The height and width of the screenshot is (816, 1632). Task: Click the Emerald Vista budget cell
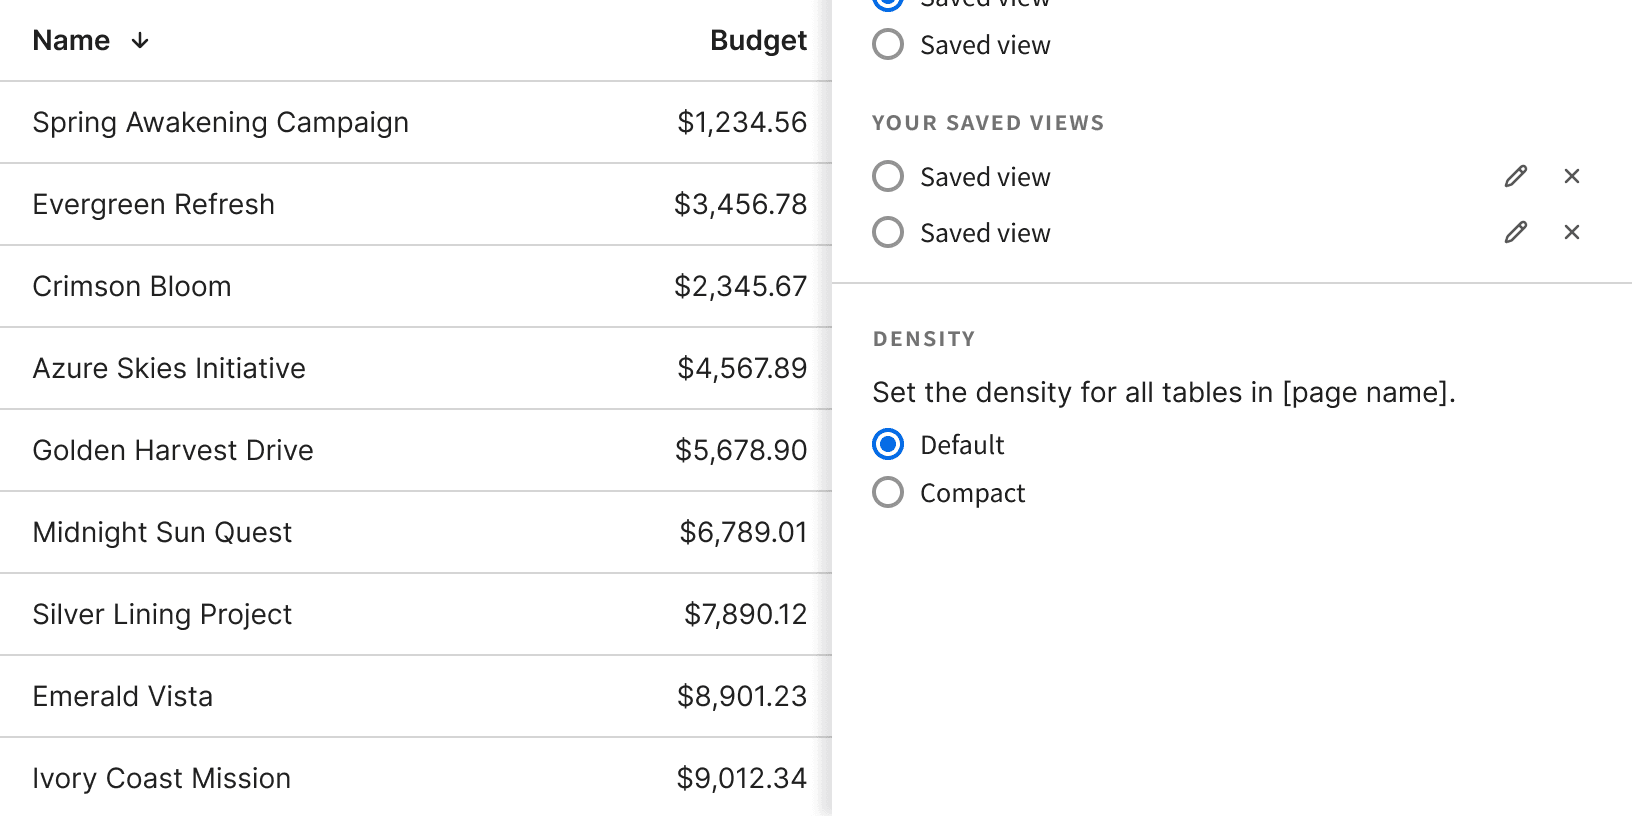point(741,697)
